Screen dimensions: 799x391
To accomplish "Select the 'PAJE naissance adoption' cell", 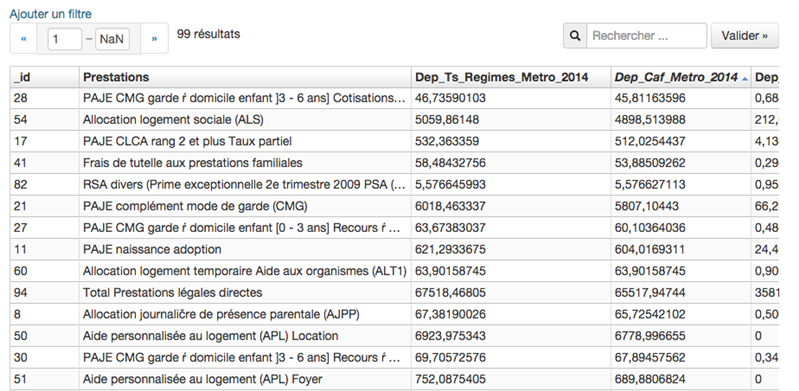I will tap(245, 250).
